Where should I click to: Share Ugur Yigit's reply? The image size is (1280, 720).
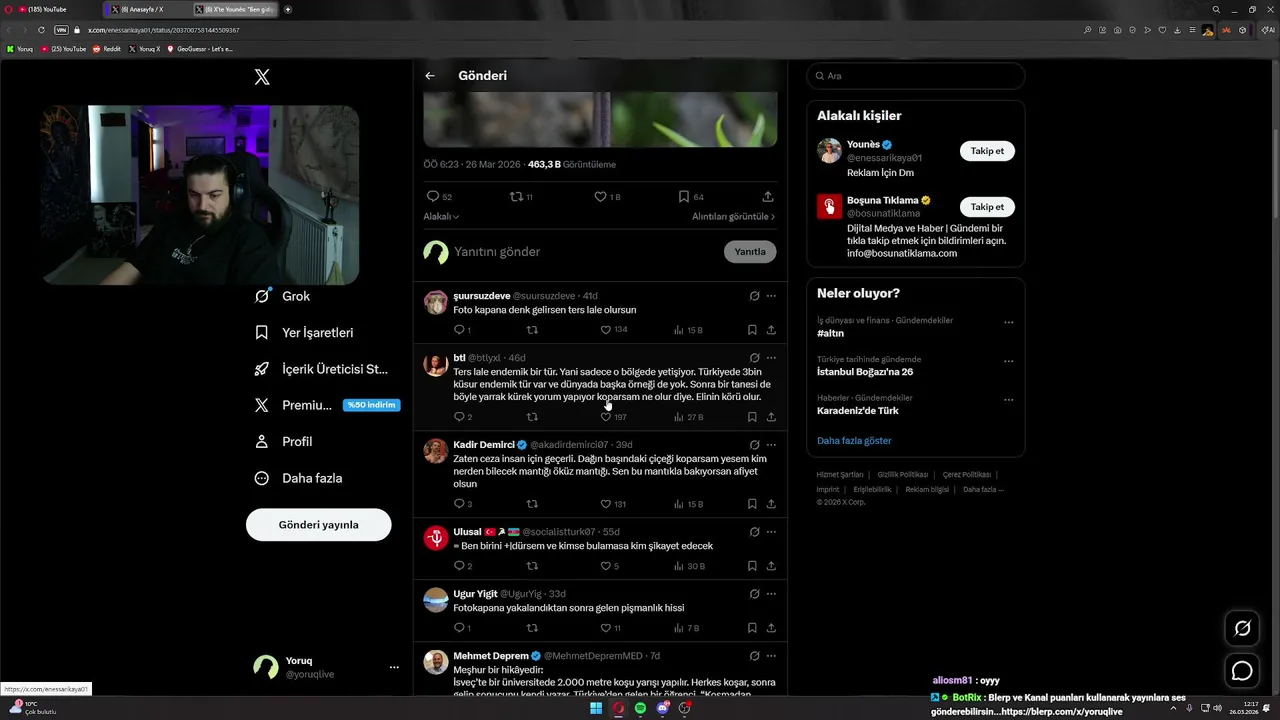pyautogui.click(x=771, y=628)
